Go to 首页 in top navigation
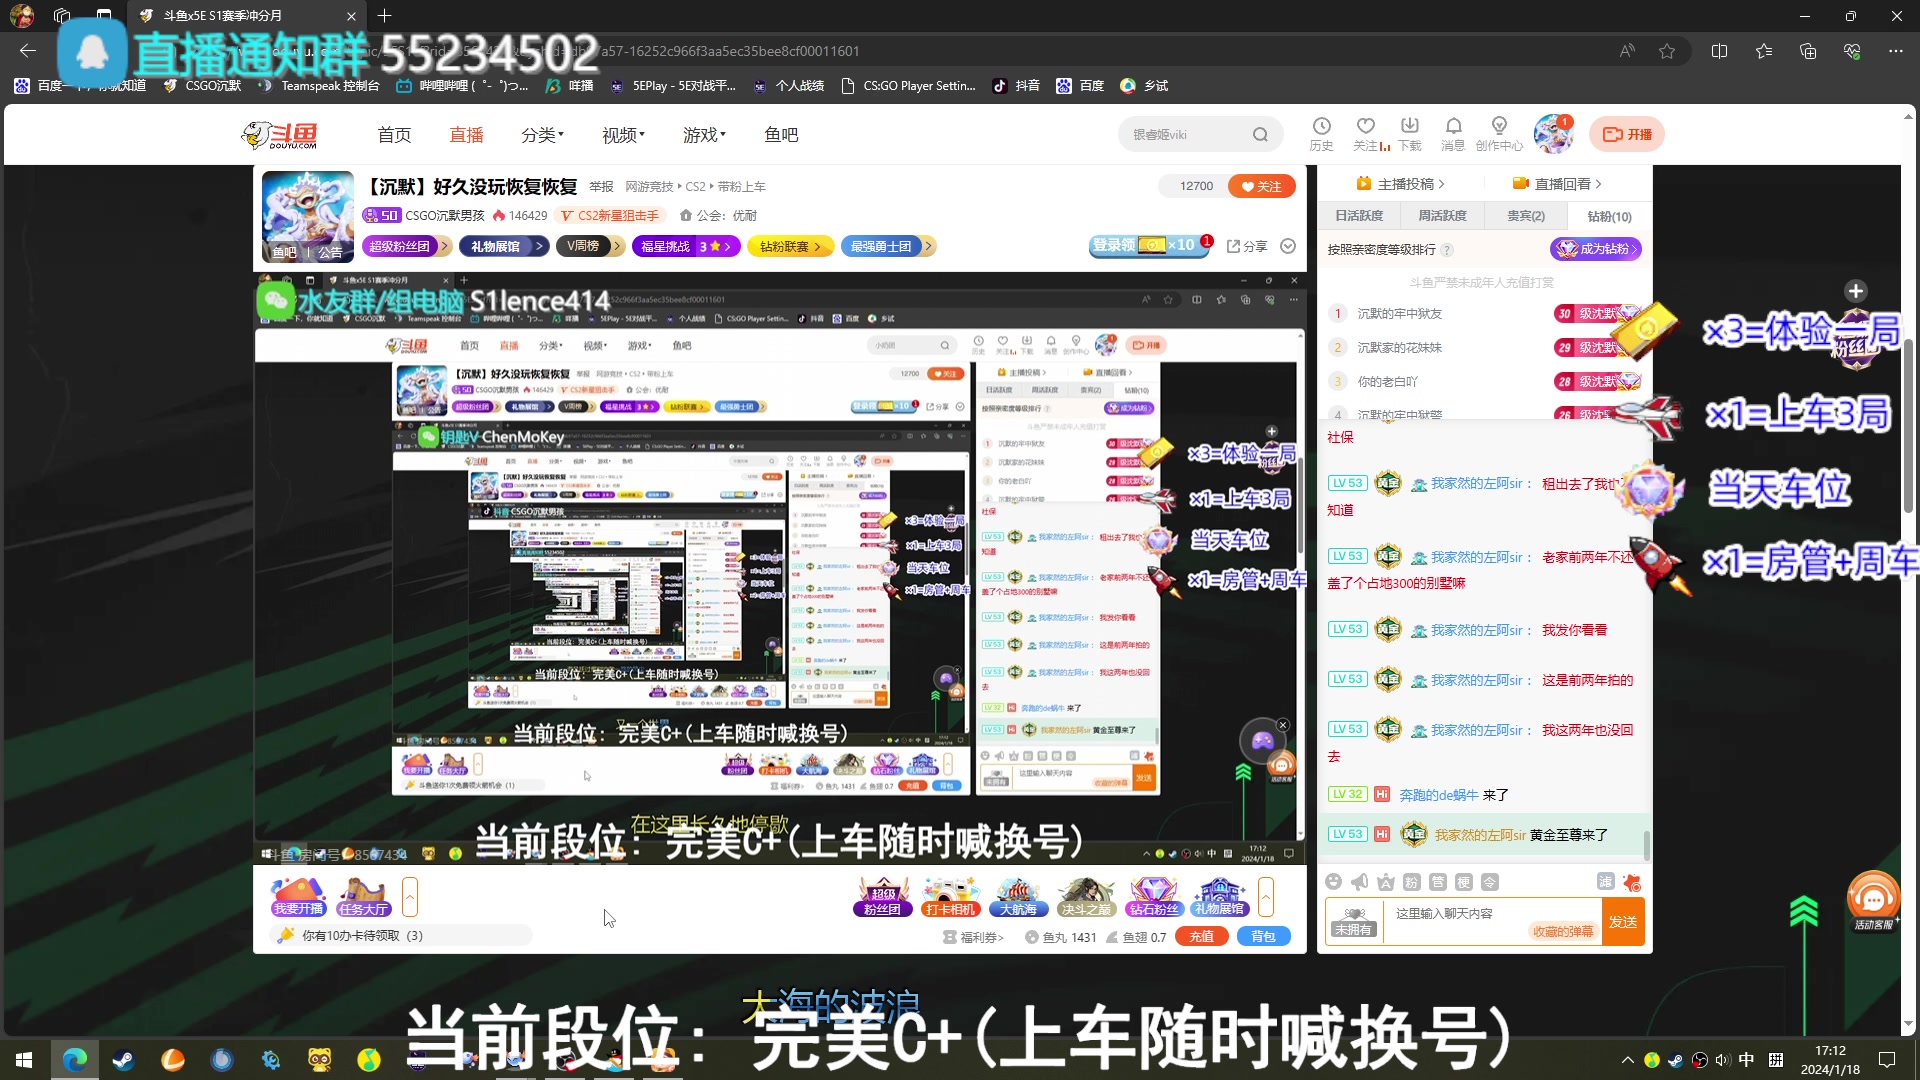 394,135
